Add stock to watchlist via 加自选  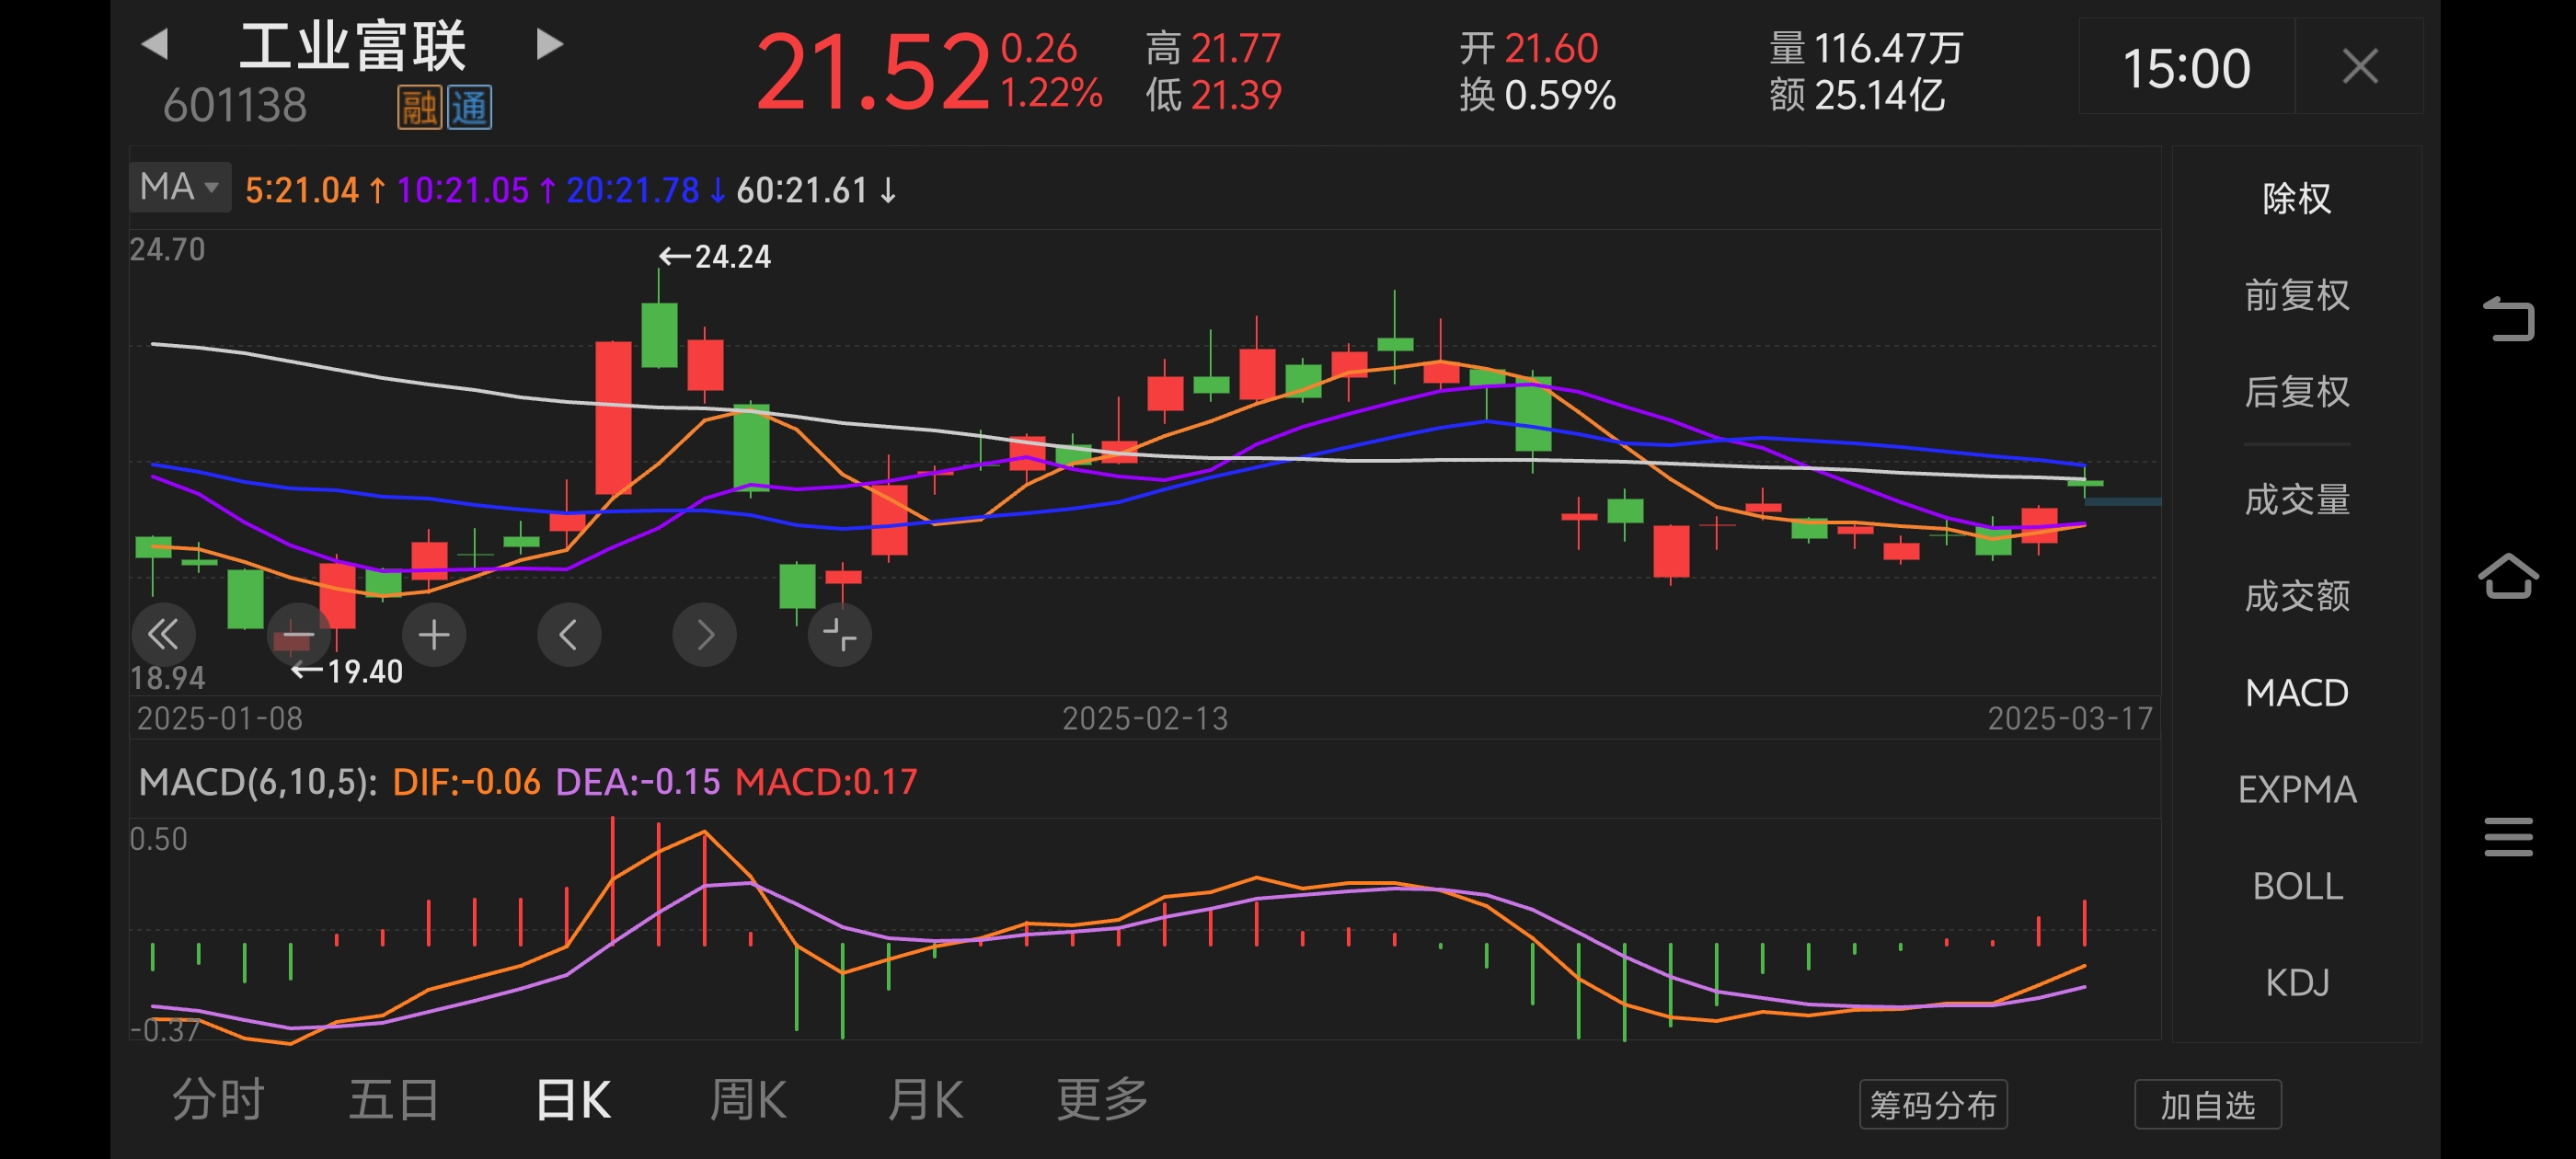pos(2207,1103)
